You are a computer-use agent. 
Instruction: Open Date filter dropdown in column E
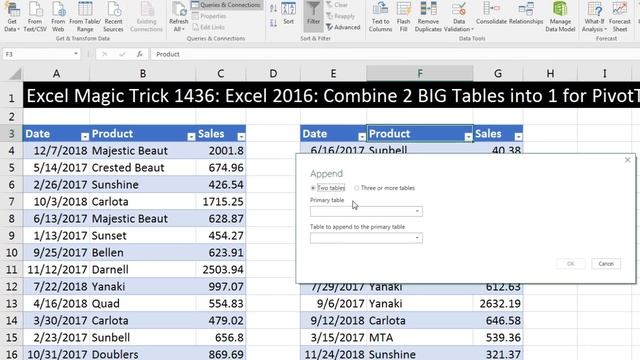tap(362, 137)
